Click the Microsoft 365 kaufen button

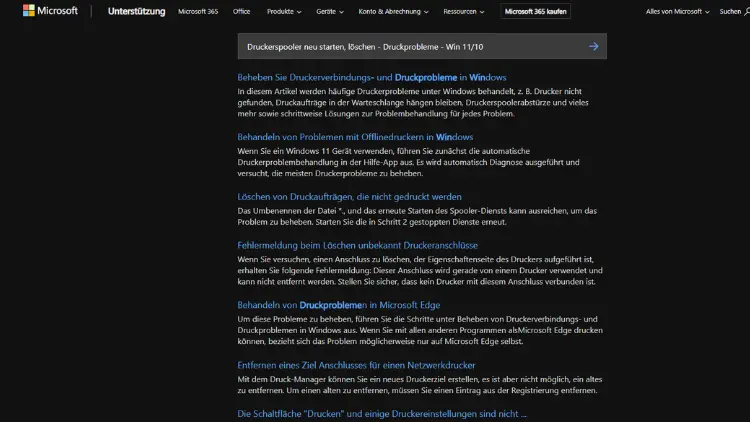point(535,11)
